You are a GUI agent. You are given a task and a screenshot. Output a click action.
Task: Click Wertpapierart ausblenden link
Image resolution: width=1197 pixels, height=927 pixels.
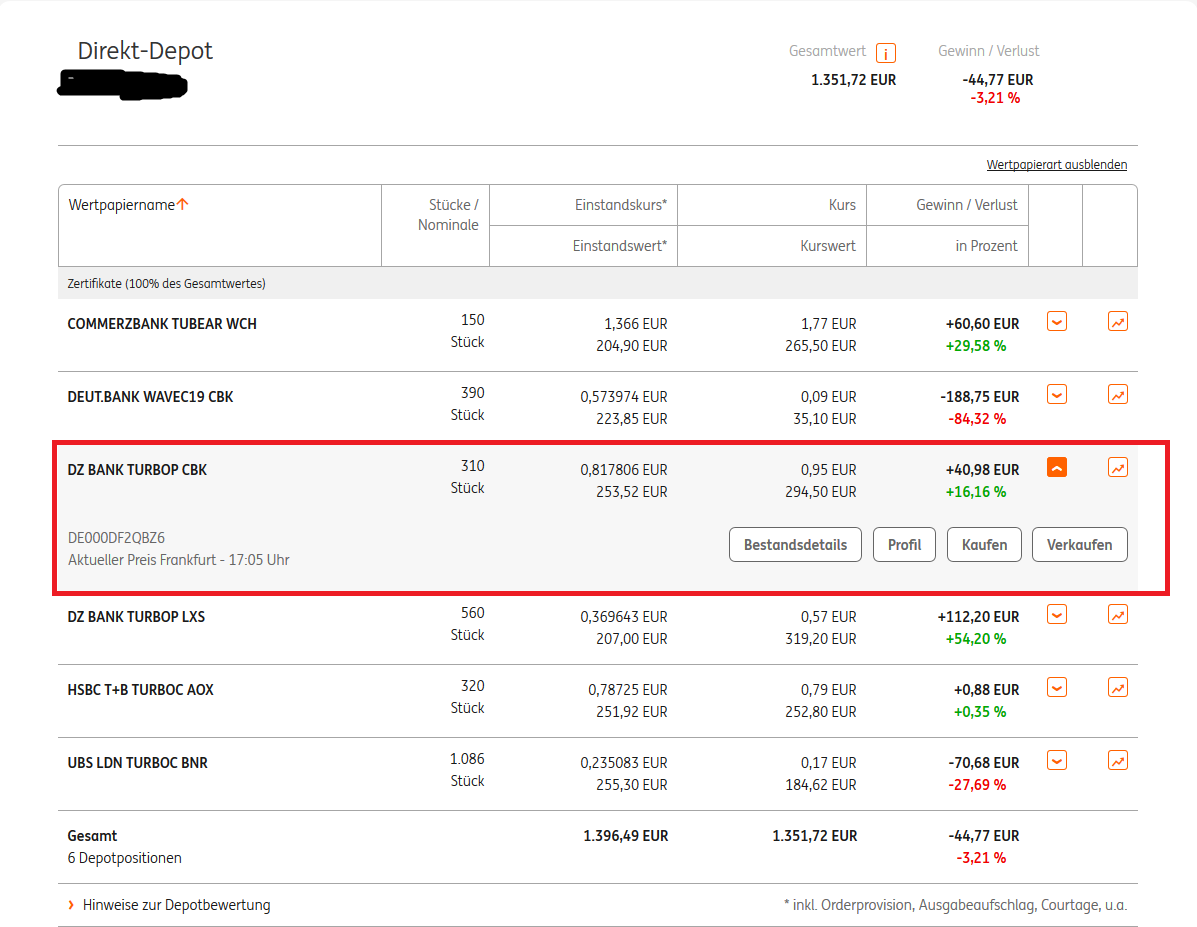[x=1056, y=165]
